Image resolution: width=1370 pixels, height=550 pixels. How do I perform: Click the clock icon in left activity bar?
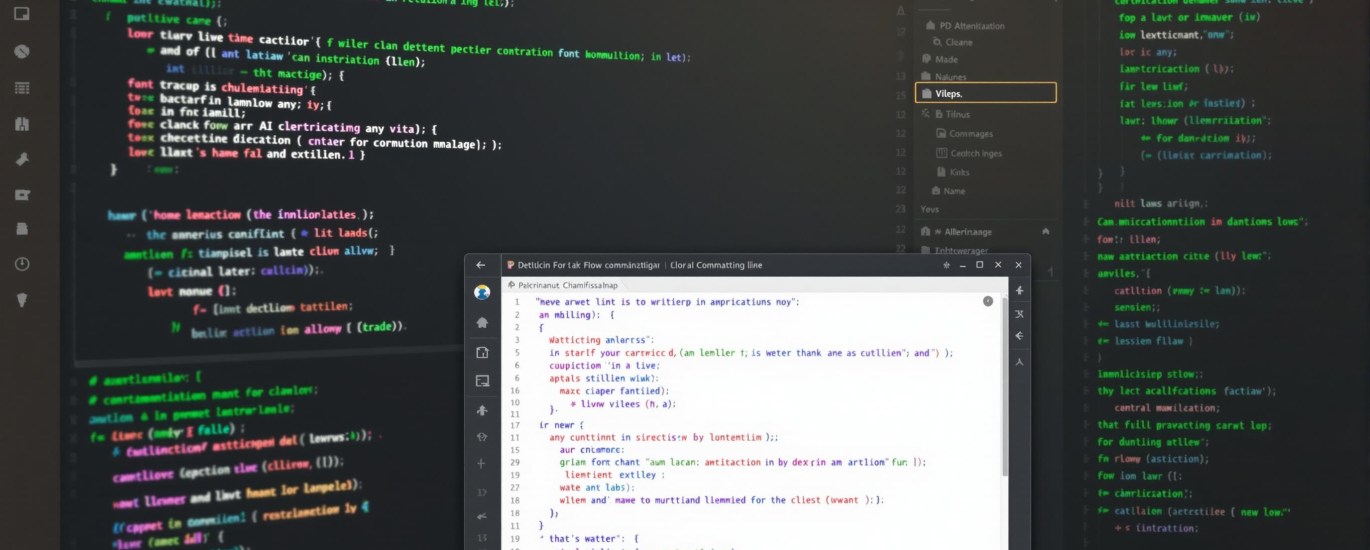tap(21, 264)
